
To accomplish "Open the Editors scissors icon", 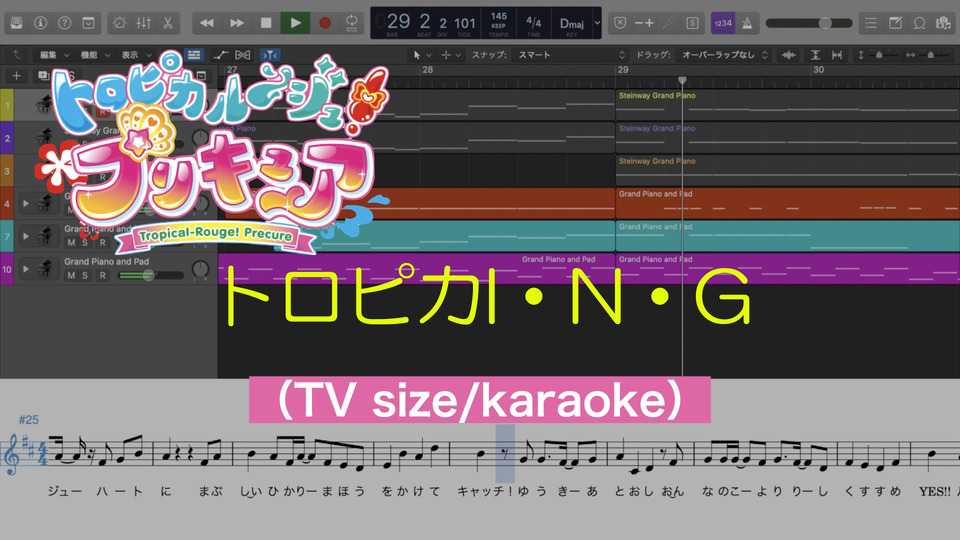I will click(x=167, y=23).
